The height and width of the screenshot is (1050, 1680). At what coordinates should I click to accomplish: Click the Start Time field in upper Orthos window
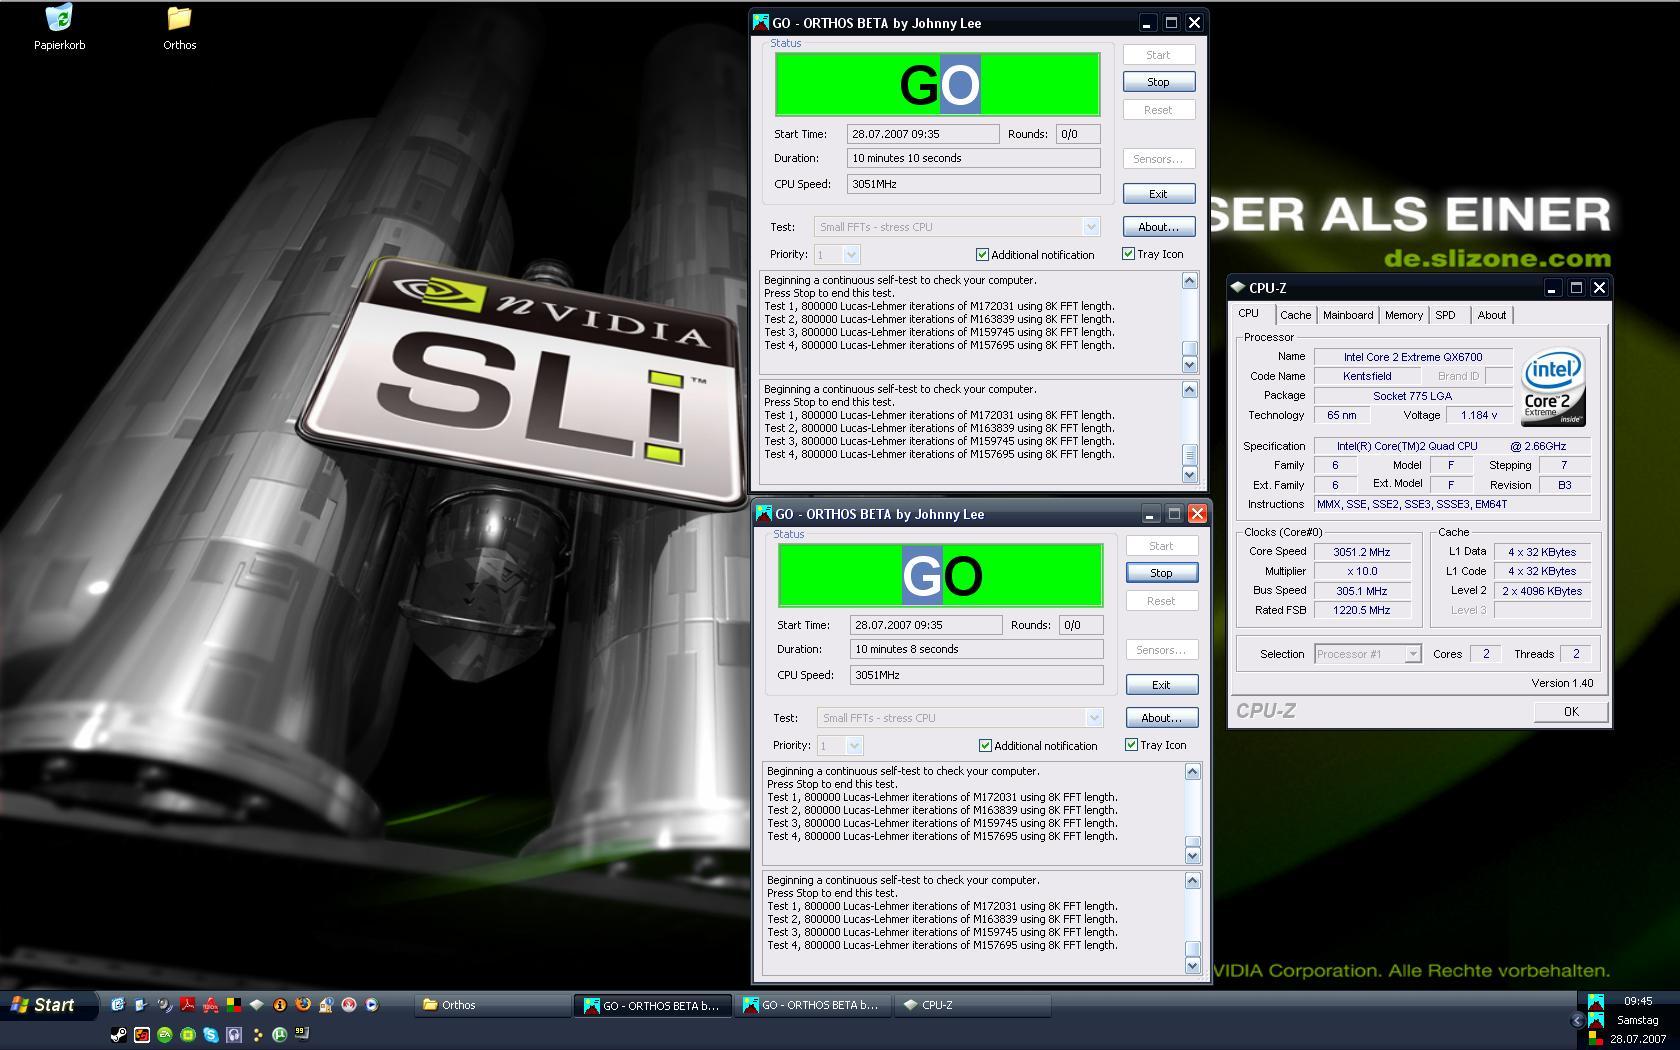click(x=922, y=134)
